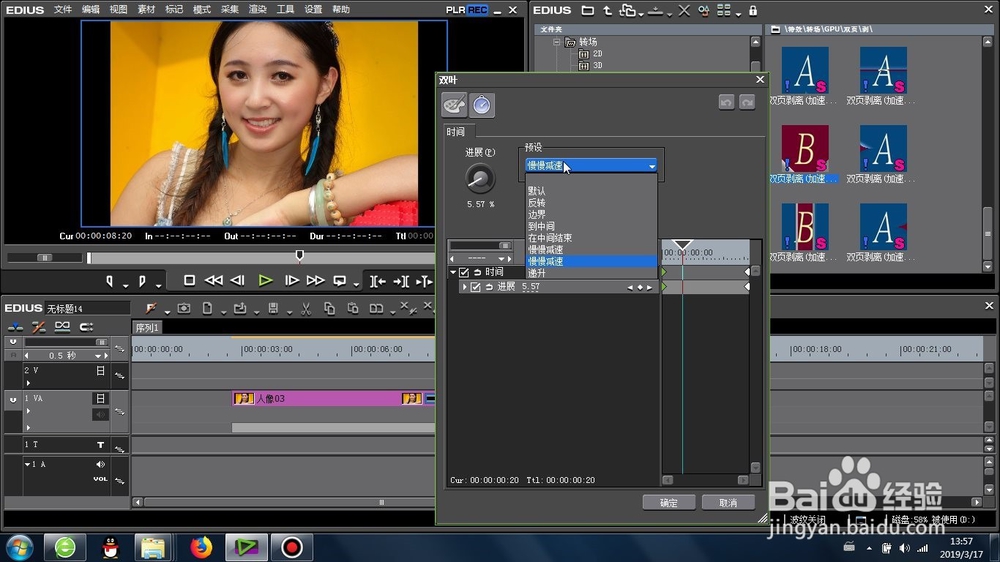Collapse the 时间 row in keyframe list

click(x=453, y=272)
